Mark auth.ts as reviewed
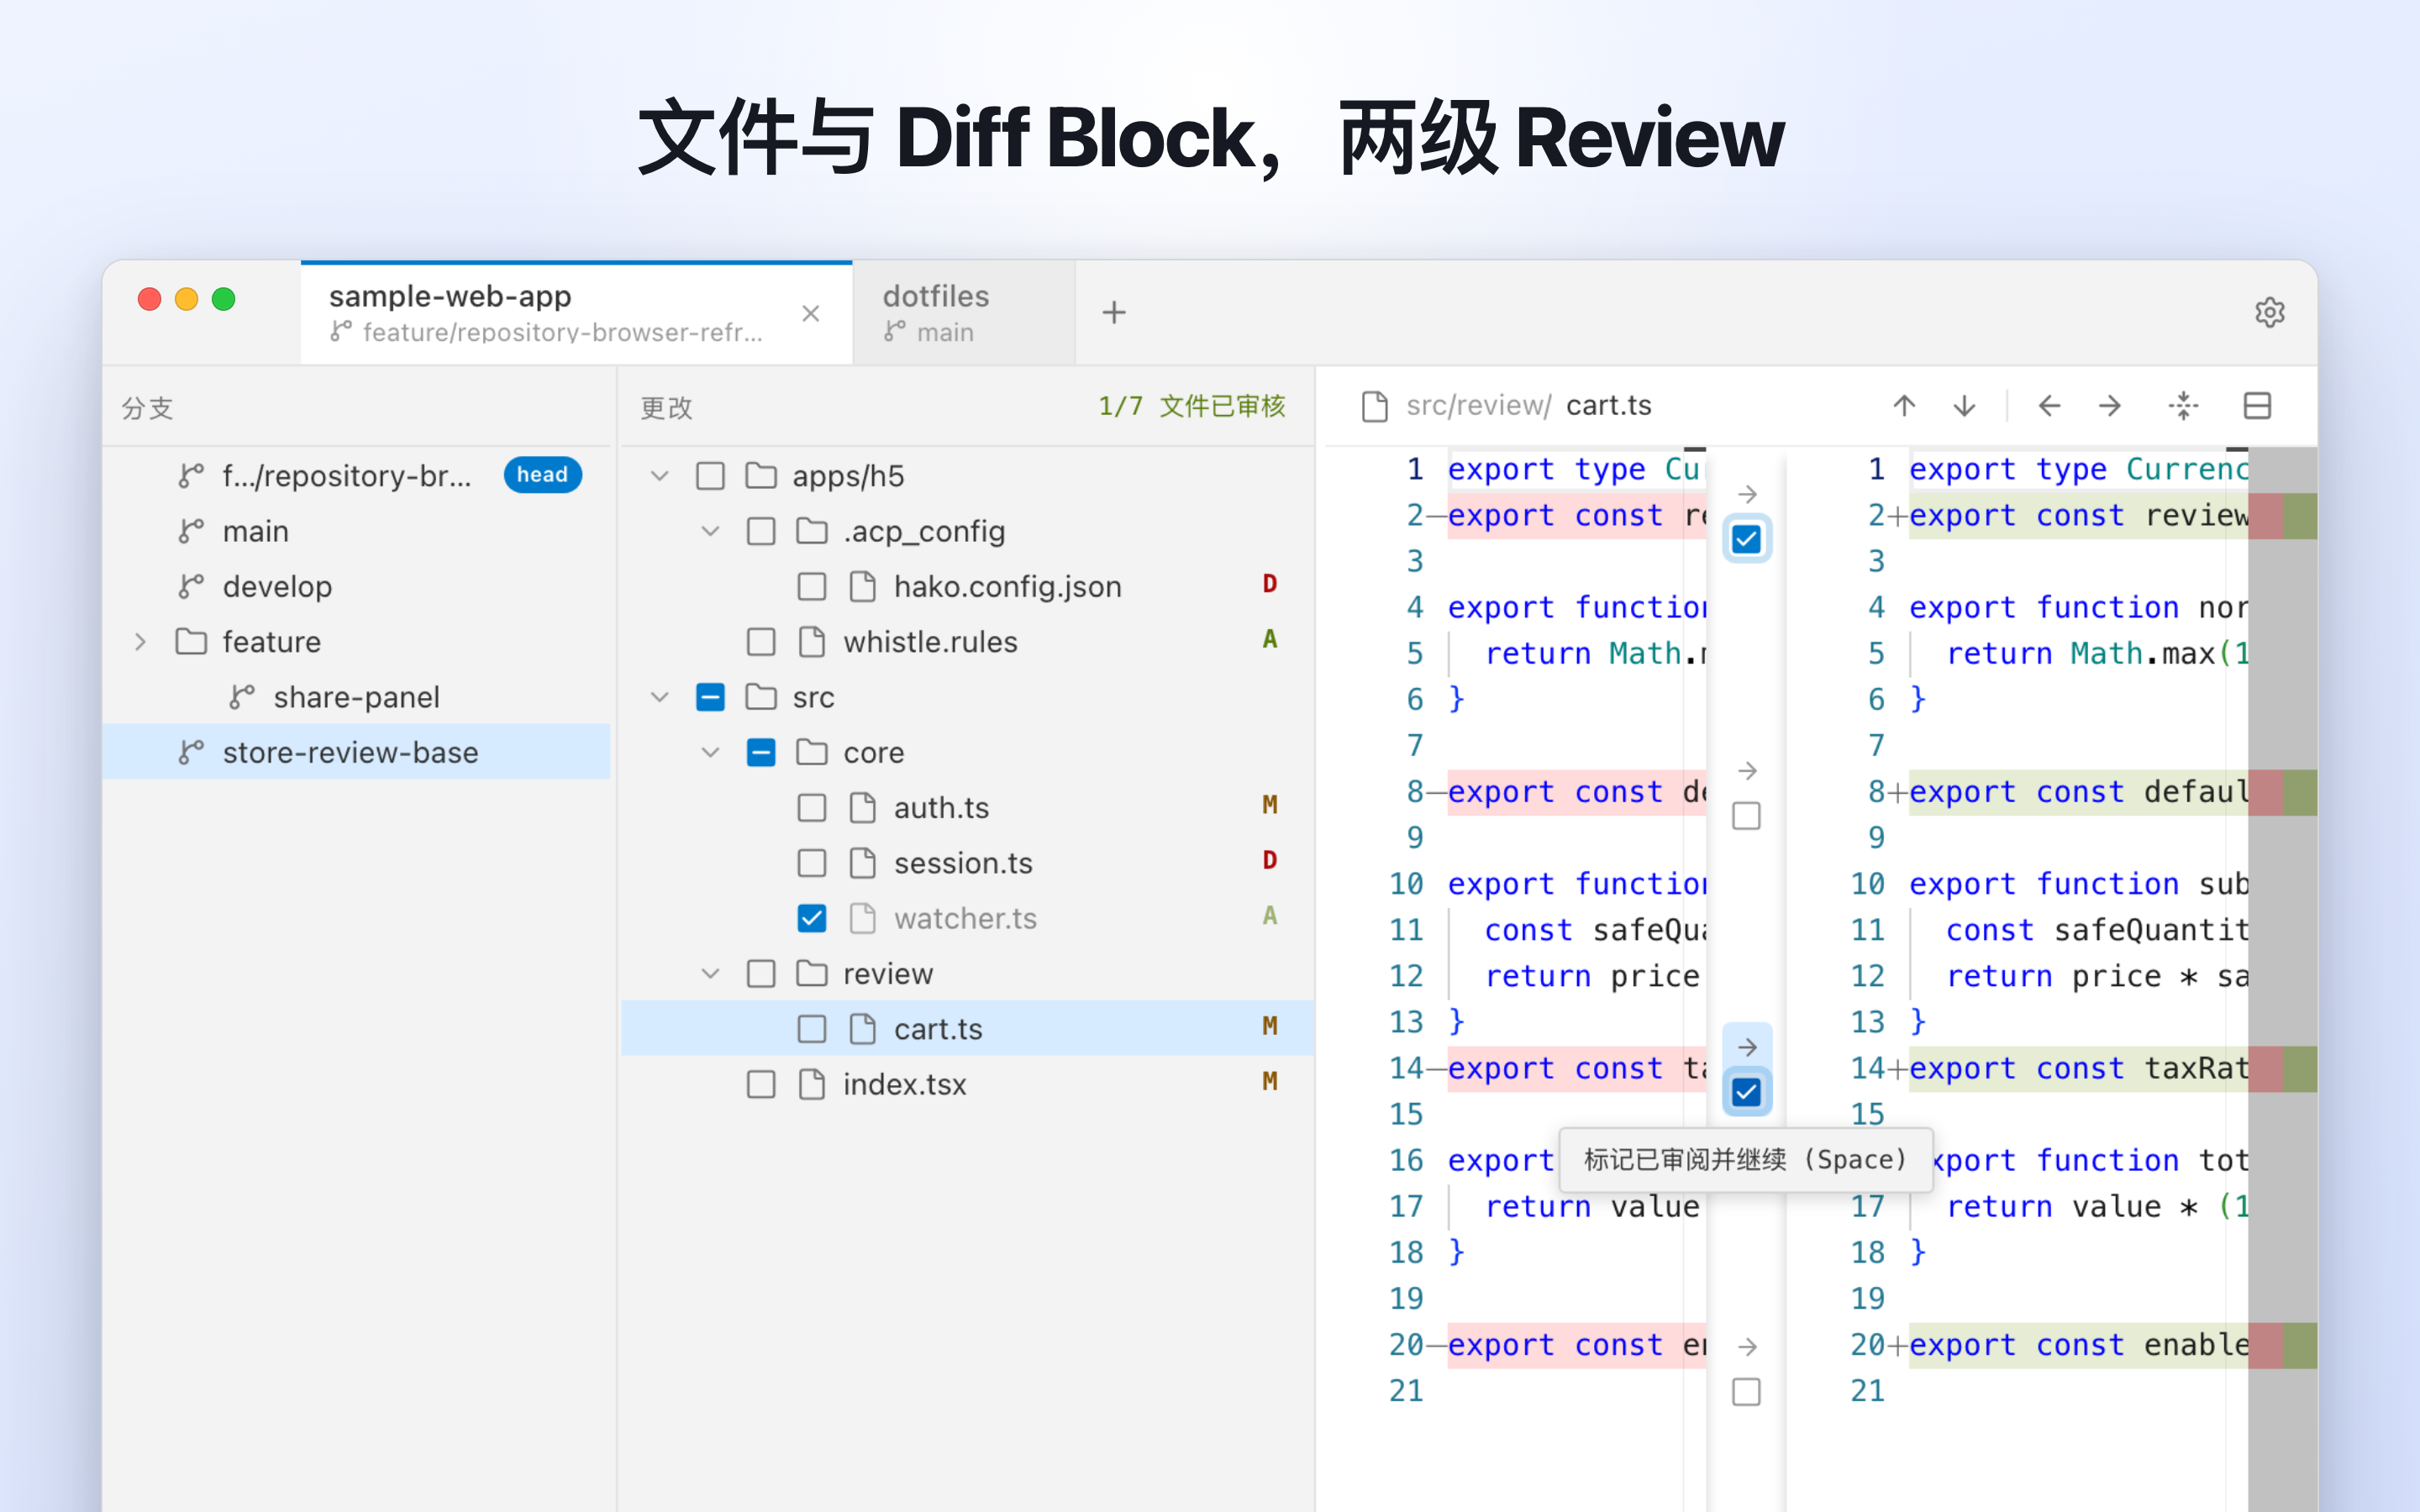 point(812,808)
